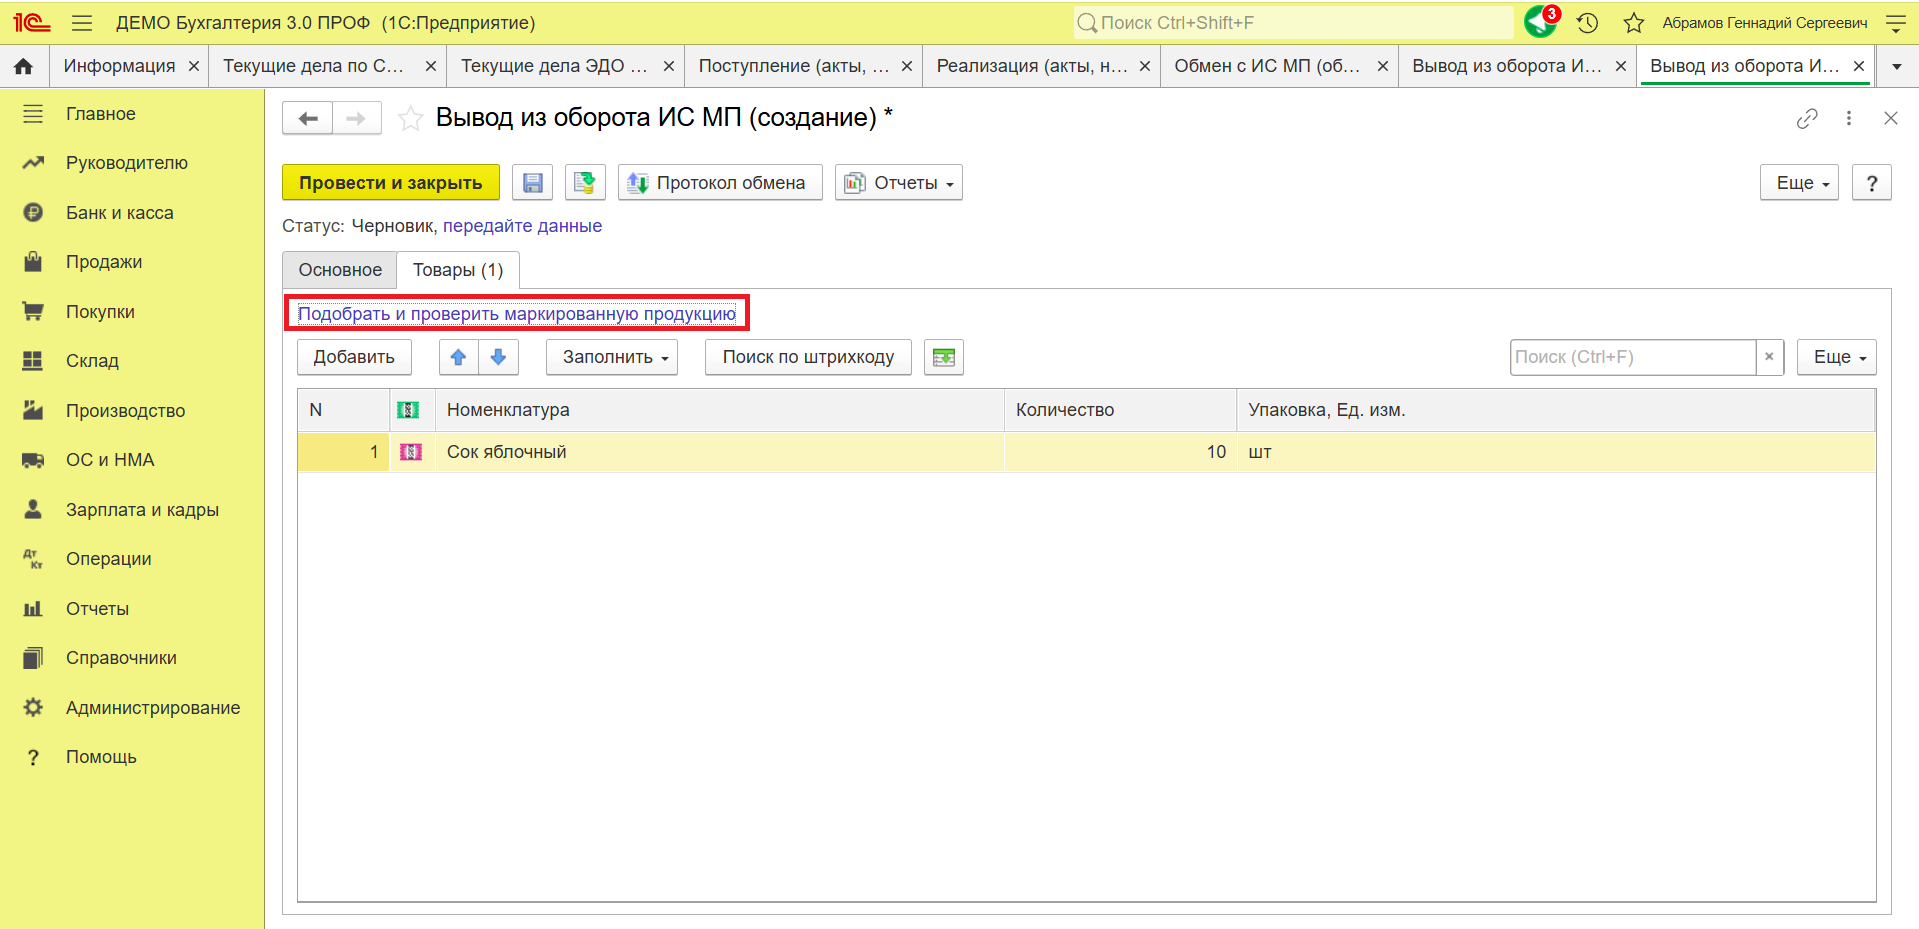Add this document to favorites star
This screenshot has height=929, width=1919.
click(x=410, y=118)
